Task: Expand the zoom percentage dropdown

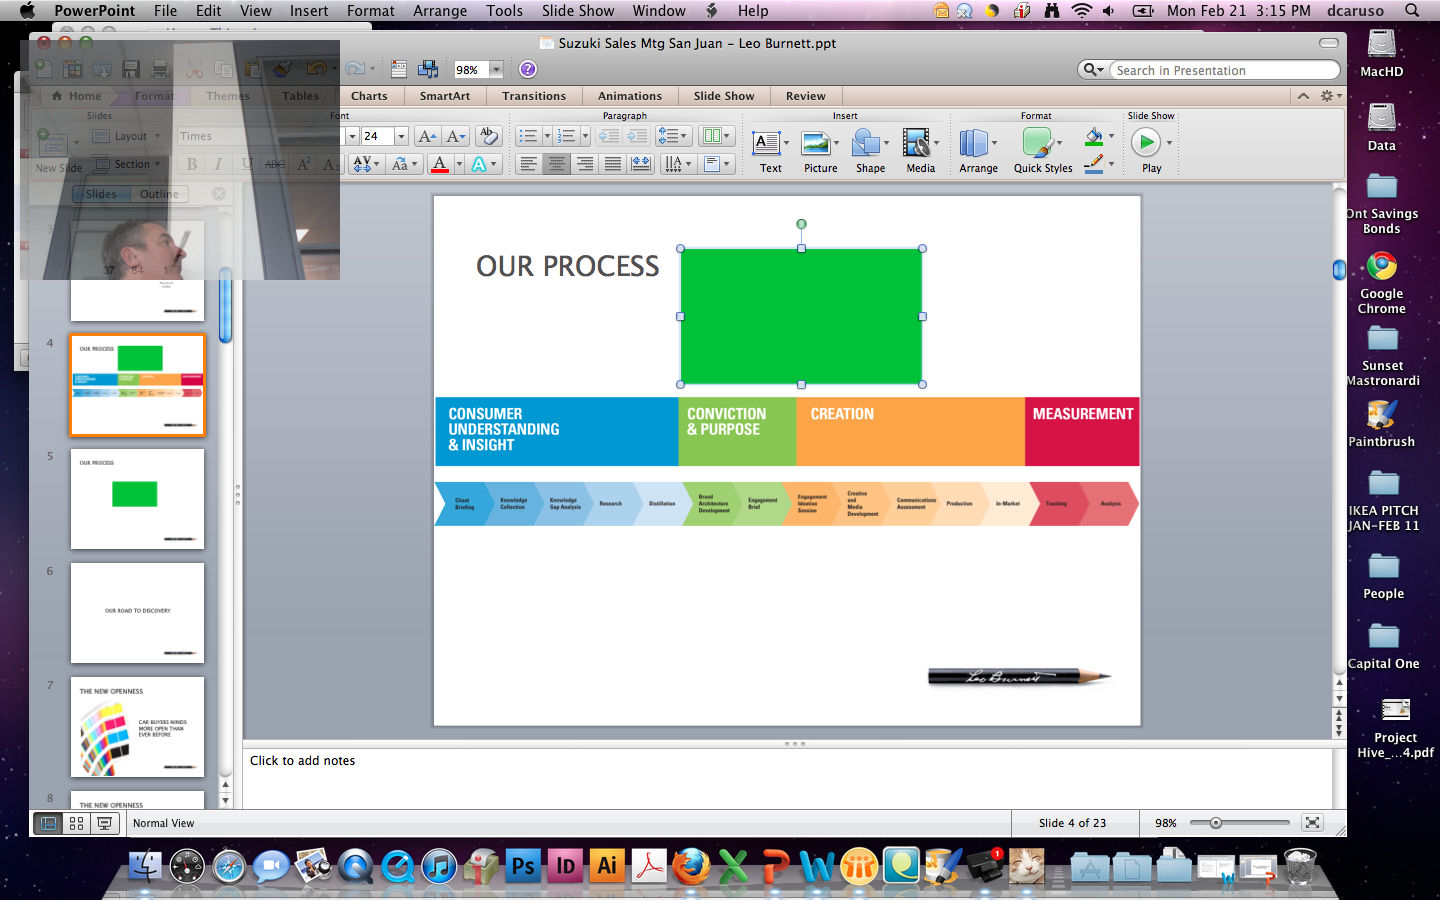Action: coord(496,70)
